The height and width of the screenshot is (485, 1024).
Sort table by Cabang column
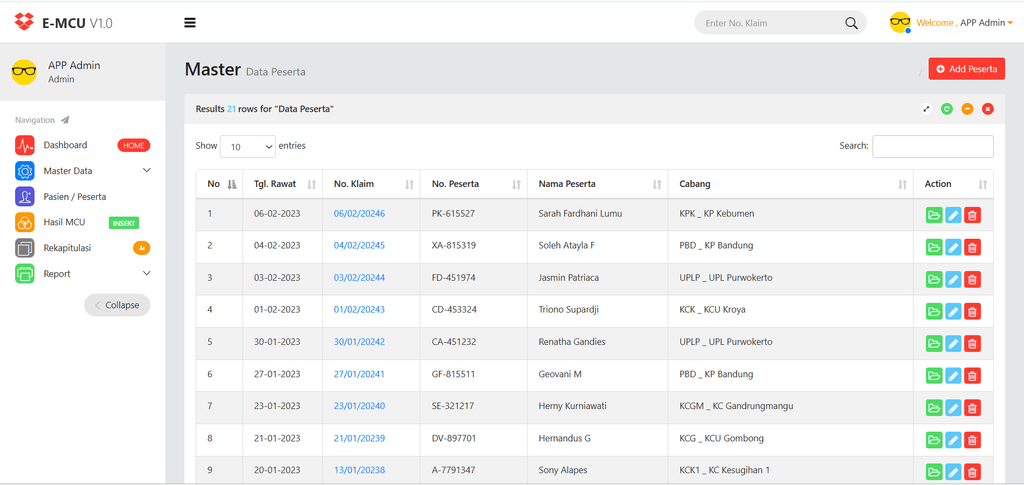click(x=791, y=184)
